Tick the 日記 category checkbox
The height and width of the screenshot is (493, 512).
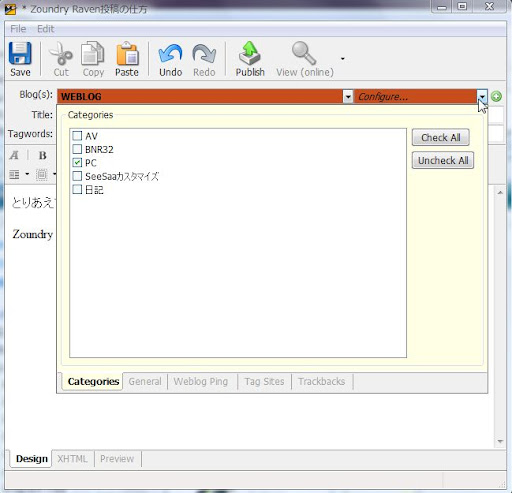[x=77, y=189]
